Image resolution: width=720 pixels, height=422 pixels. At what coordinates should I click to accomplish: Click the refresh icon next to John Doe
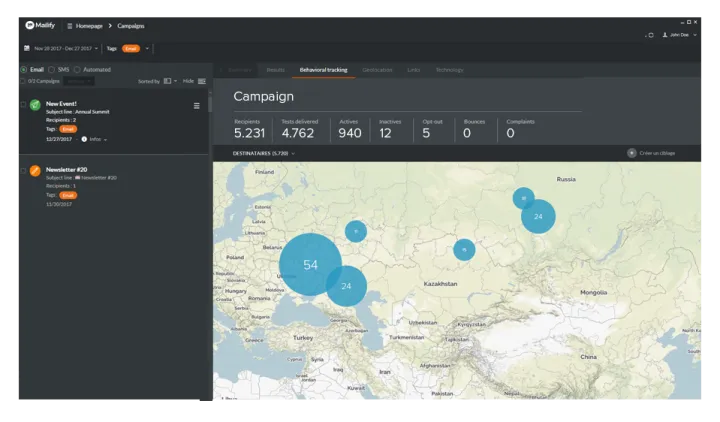tap(651, 35)
